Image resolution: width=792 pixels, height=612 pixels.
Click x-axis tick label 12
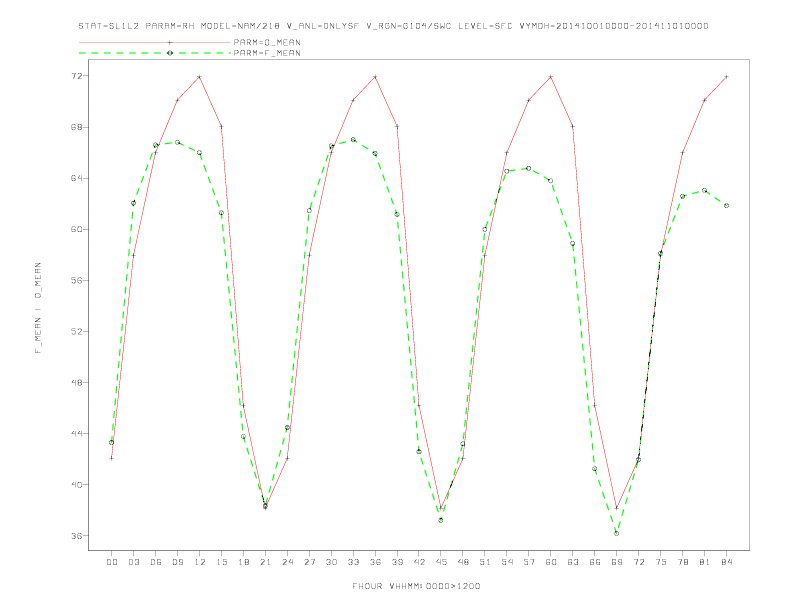click(x=200, y=562)
